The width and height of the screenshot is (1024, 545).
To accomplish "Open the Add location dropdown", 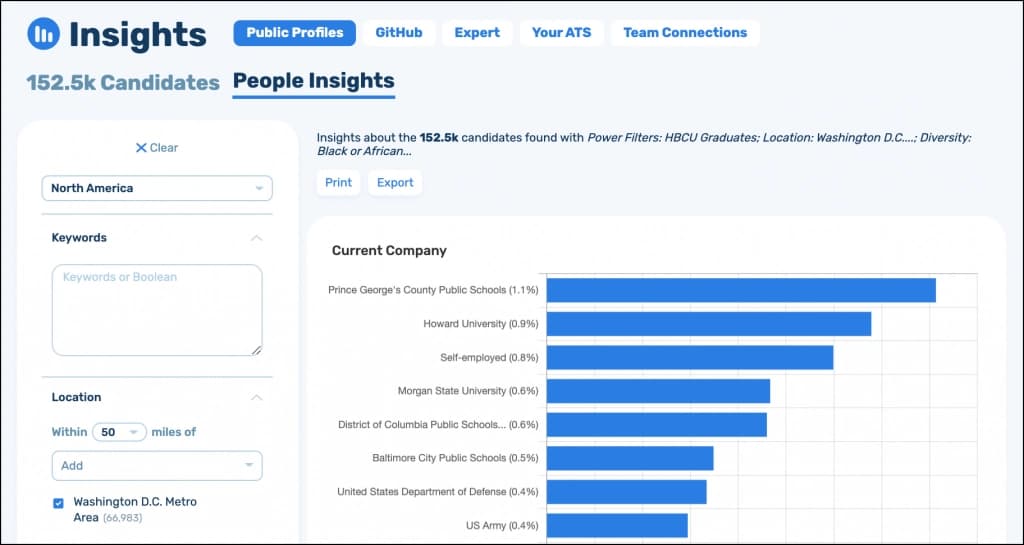I will [x=156, y=465].
